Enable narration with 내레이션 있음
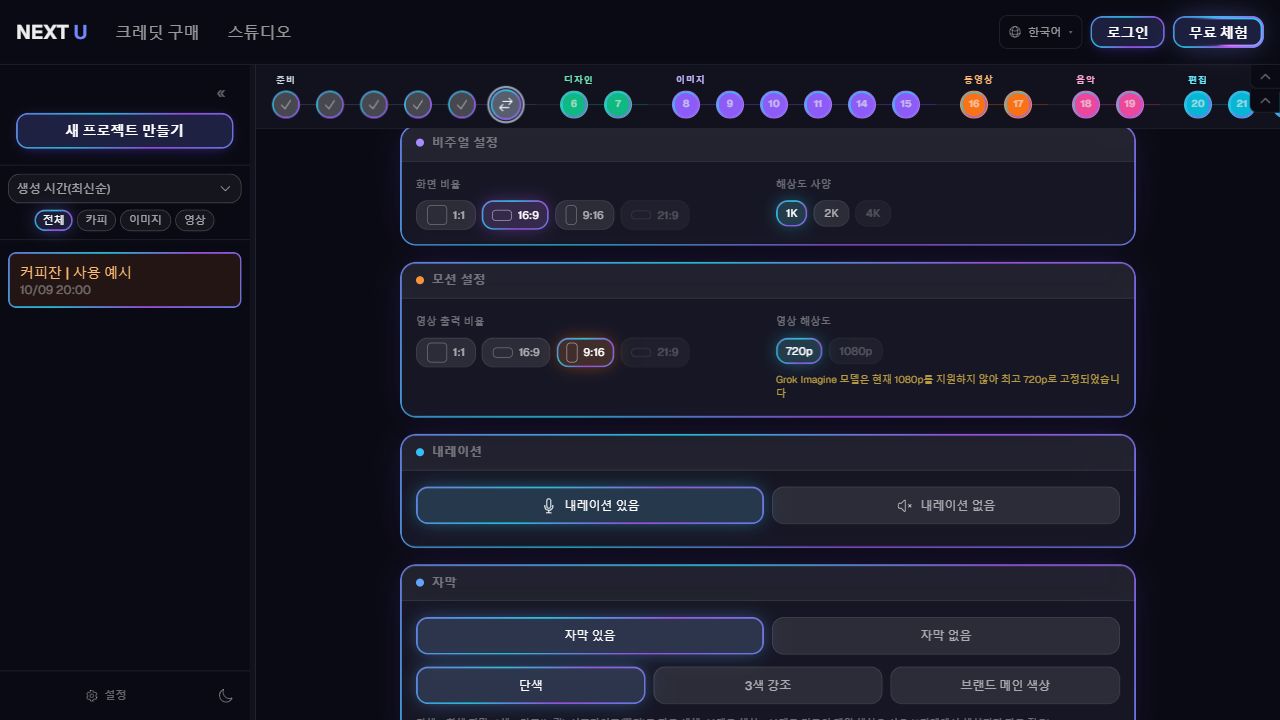Screen dimensions: 1280x720 [x=590, y=505]
